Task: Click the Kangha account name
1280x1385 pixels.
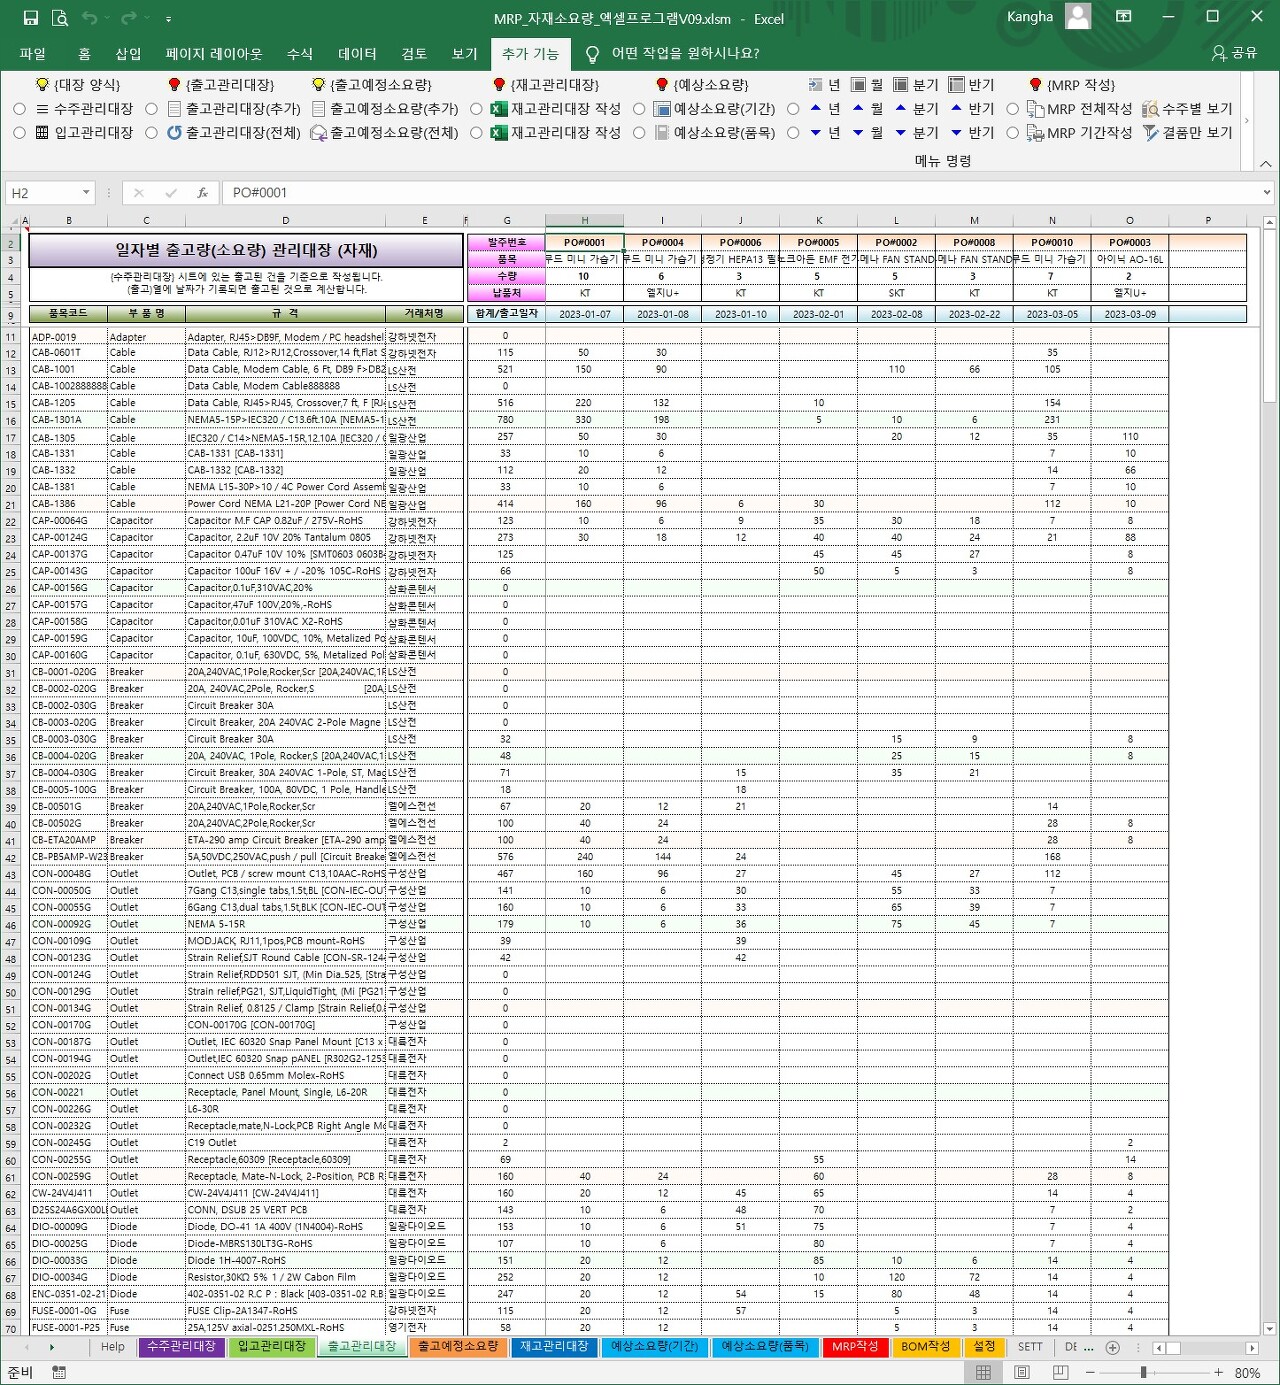Action: 1029,17
